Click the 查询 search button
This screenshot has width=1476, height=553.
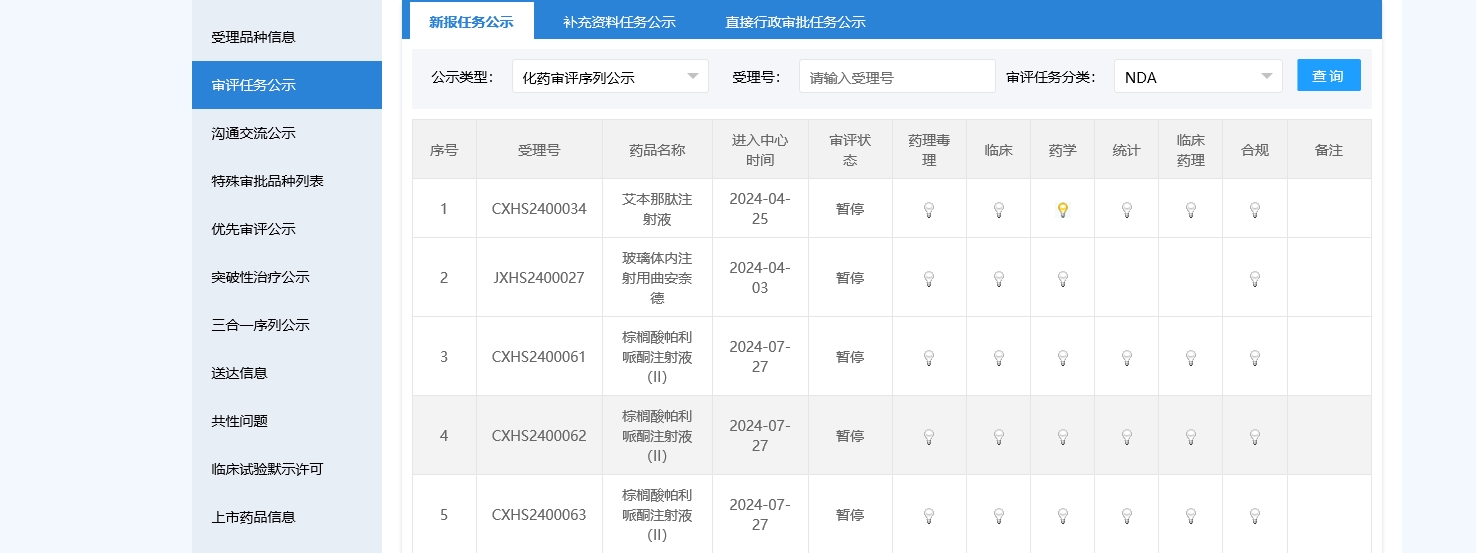(1329, 75)
